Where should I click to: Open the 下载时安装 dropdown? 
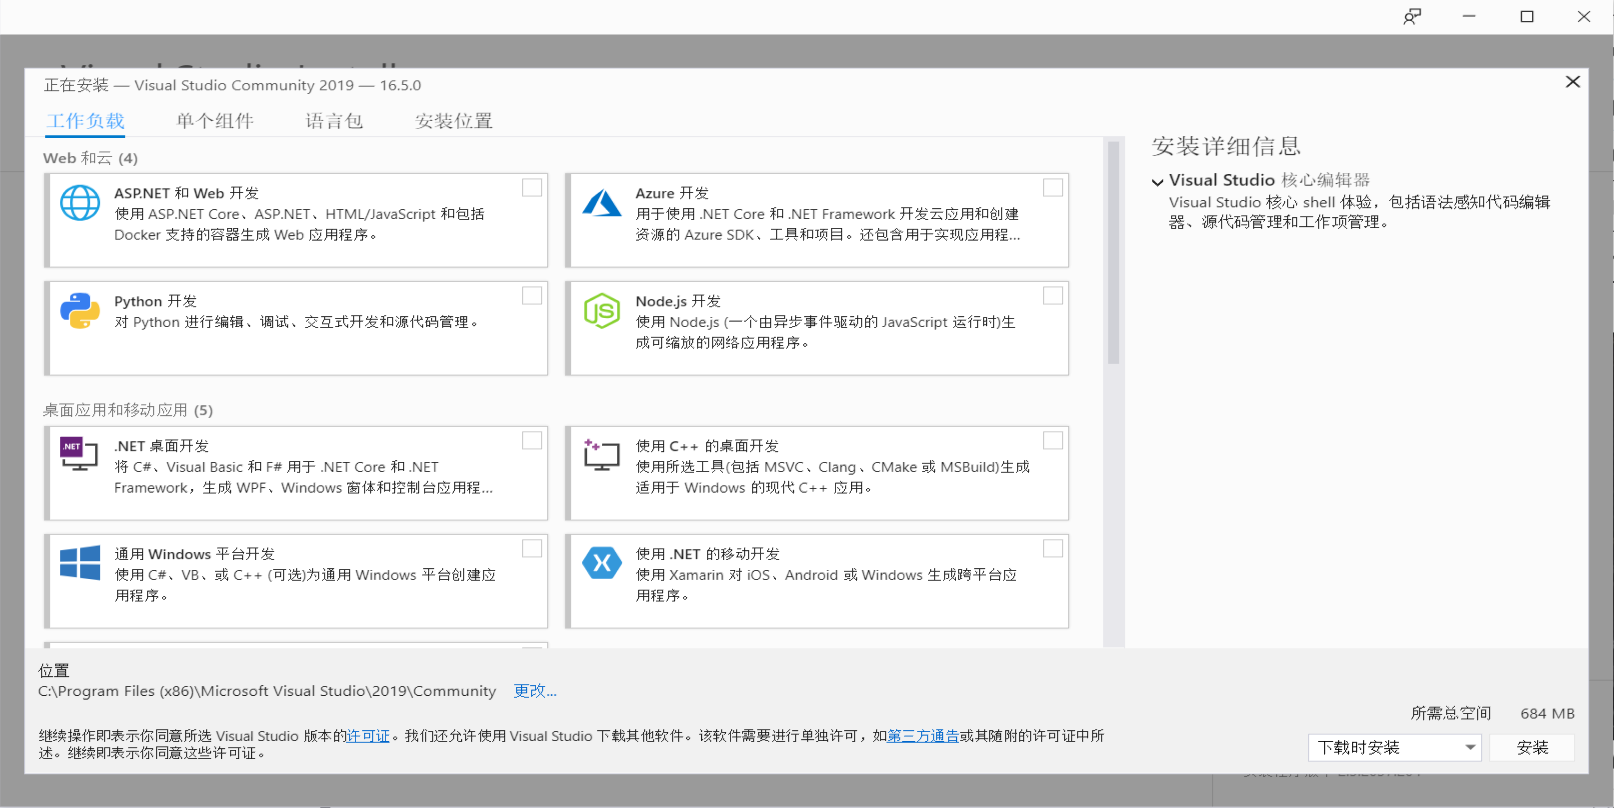tap(1394, 748)
